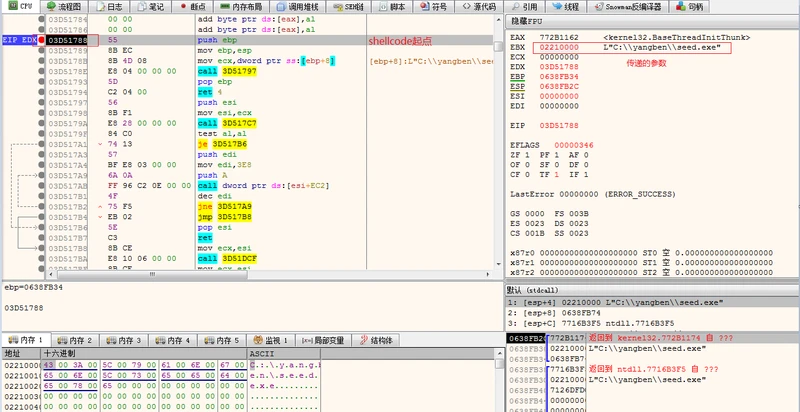
Task: Toggle breakpoint dot at address 03D51797
Action: coord(41,102)
